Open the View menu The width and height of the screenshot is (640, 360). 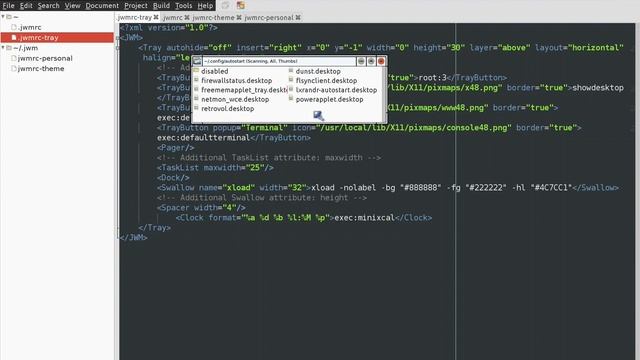click(x=73, y=6)
